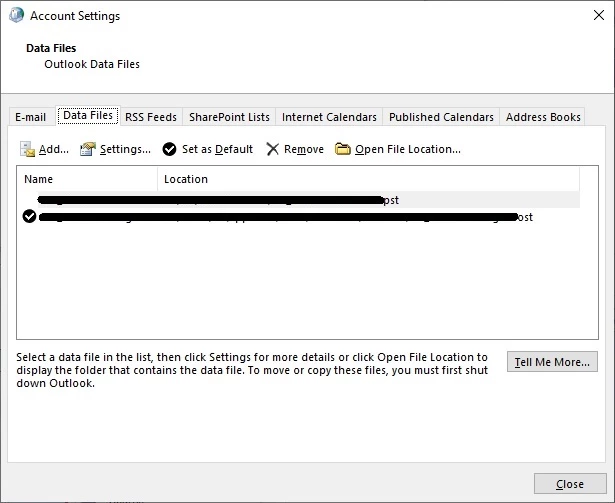Image resolution: width=615 pixels, height=503 pixels.
Task: Go to the SharePoint Lists tab
Action: pos(229,117)
